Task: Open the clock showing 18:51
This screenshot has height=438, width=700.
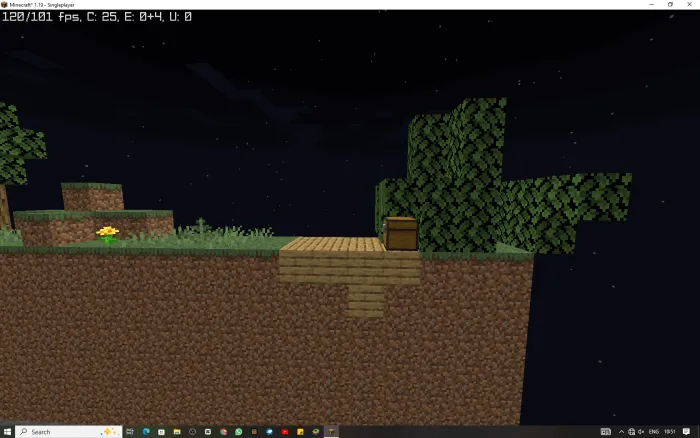Action: [669, 432]
